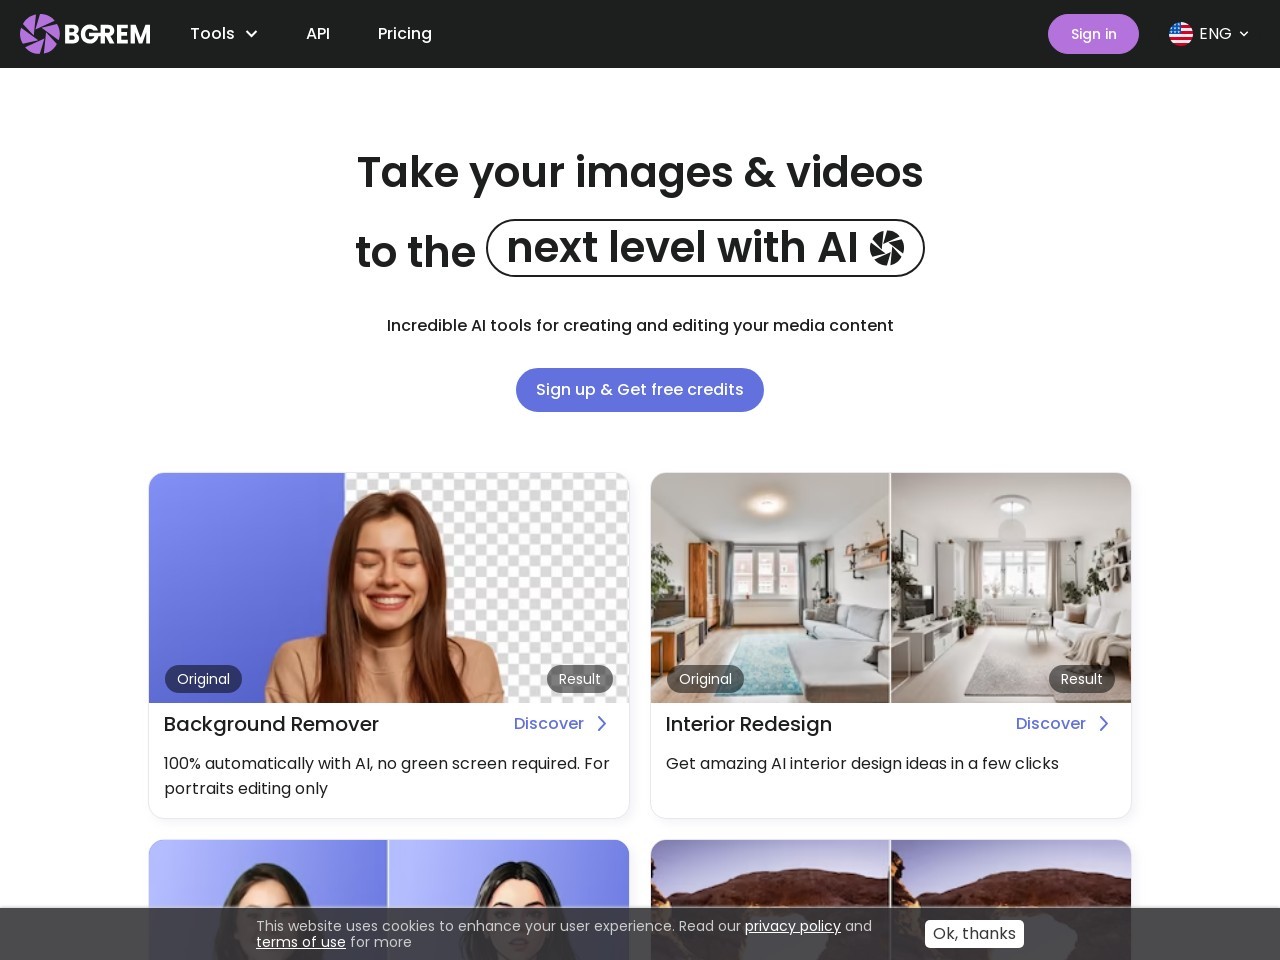The image size is (1280, 960).
Task: Open the API page
Action: 318,34
